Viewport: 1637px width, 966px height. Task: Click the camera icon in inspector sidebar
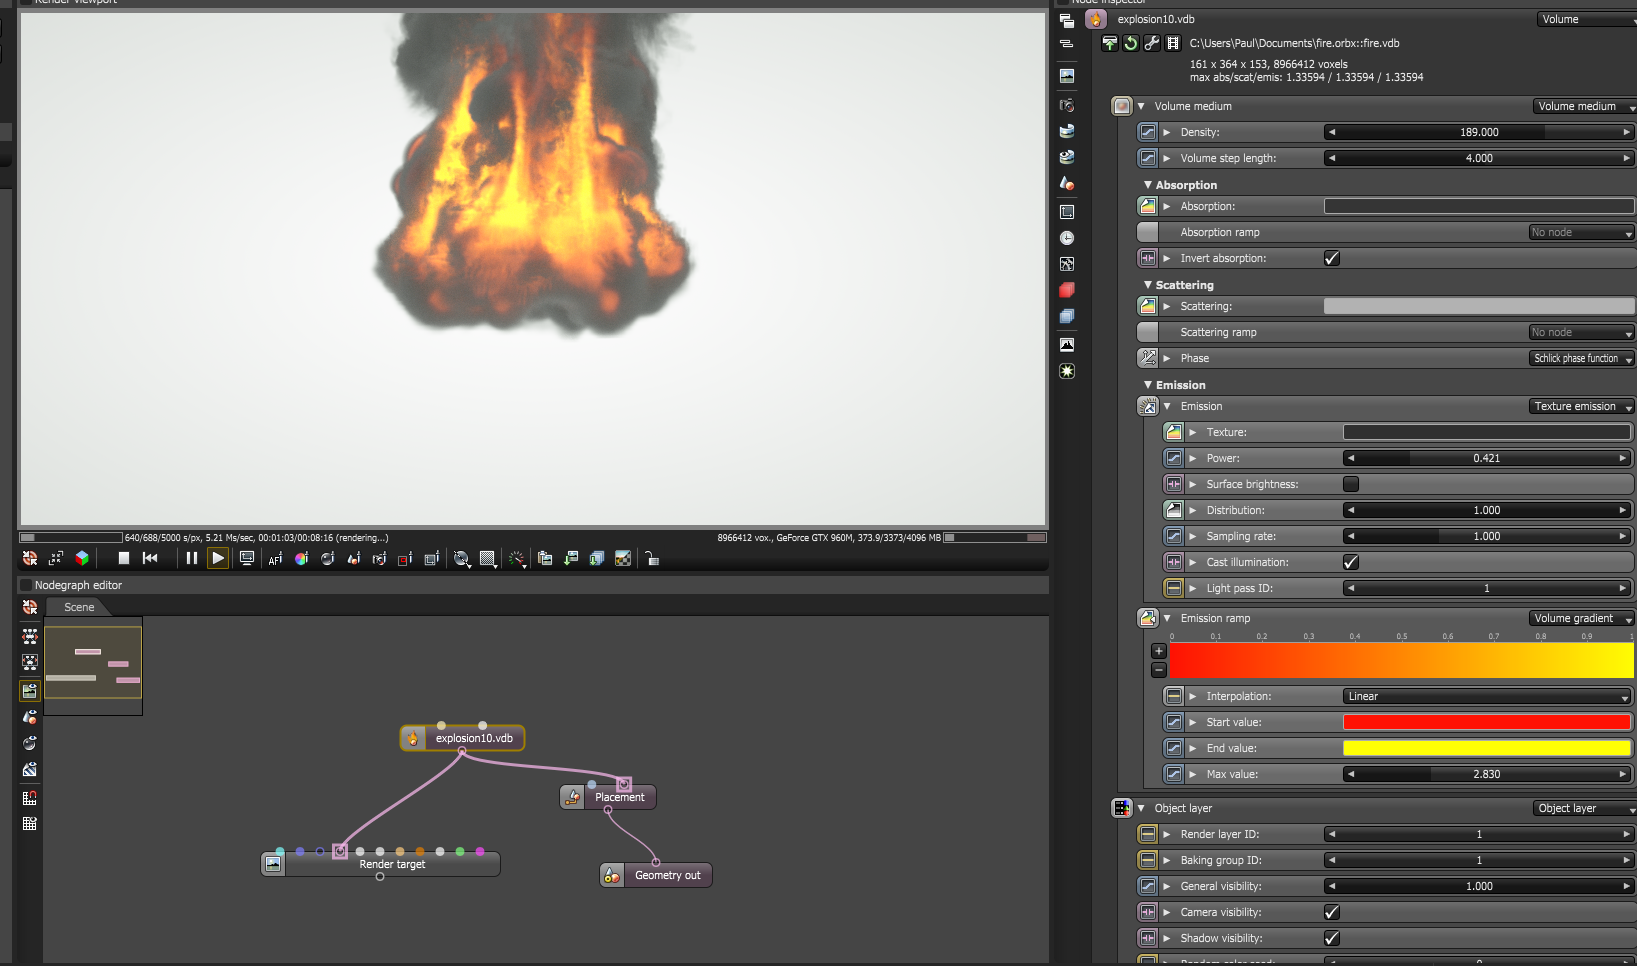pyautogui.click(x=1067, y=105)
